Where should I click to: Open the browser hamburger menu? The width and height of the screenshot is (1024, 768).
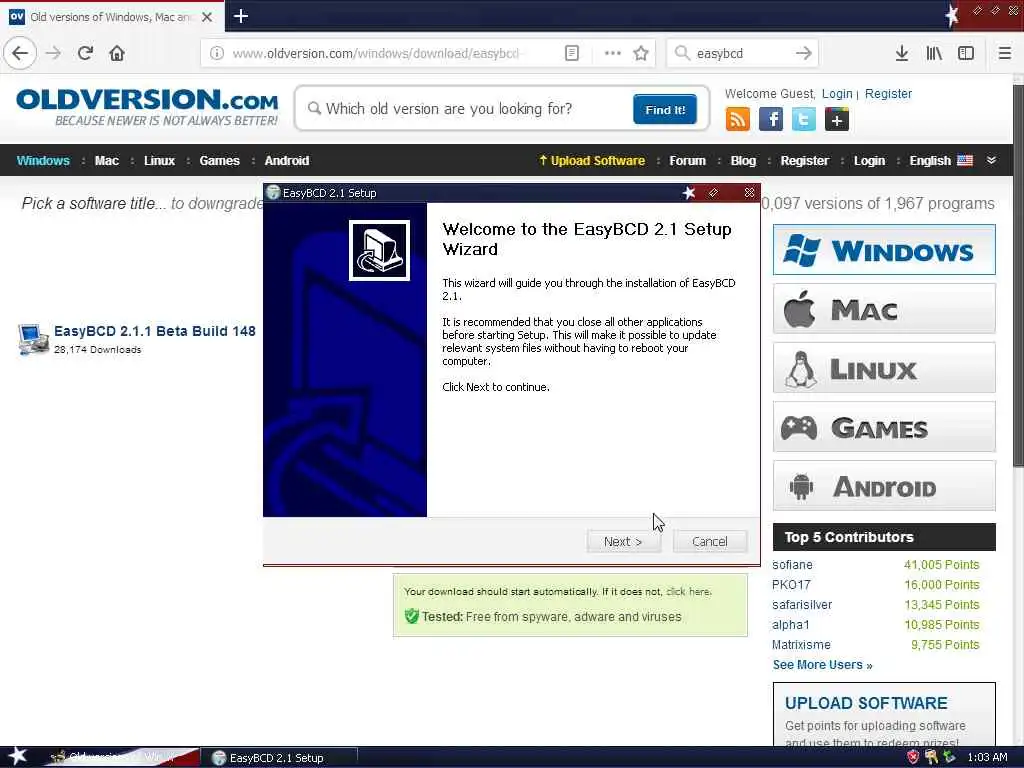coord(1004,53)
